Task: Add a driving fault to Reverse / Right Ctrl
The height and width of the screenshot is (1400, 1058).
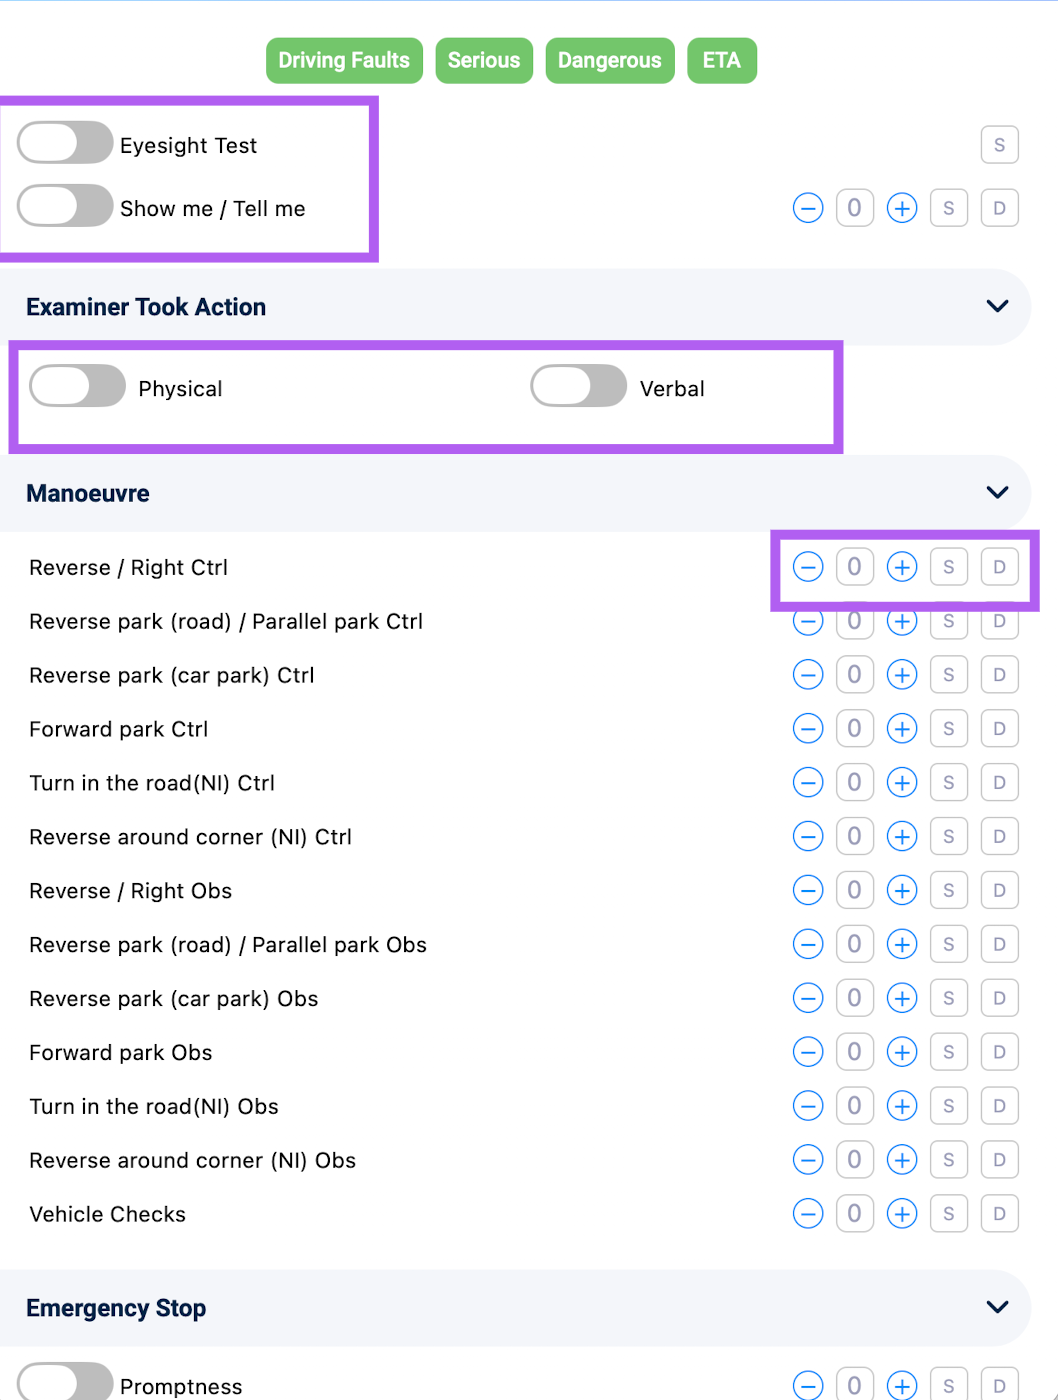Action: (x=902, y=567)
